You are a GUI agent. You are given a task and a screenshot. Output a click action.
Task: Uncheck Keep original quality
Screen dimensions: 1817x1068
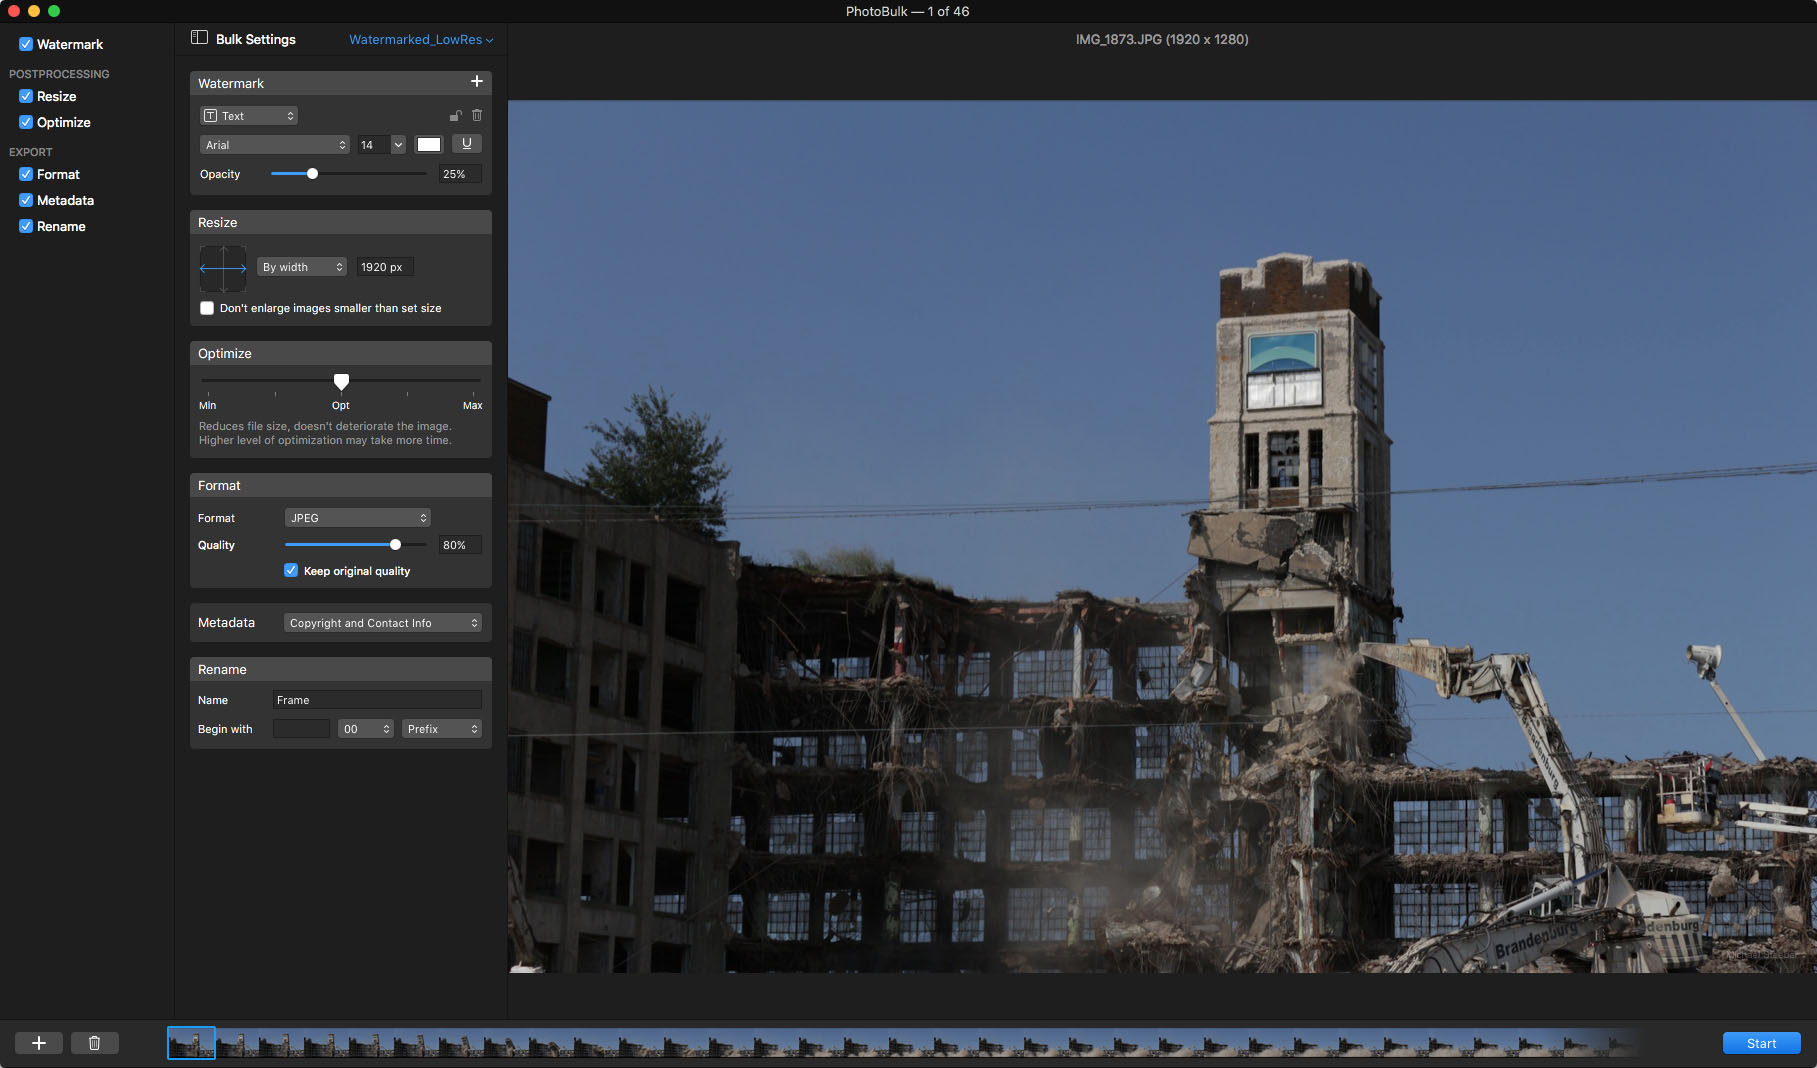click(290, 570)
